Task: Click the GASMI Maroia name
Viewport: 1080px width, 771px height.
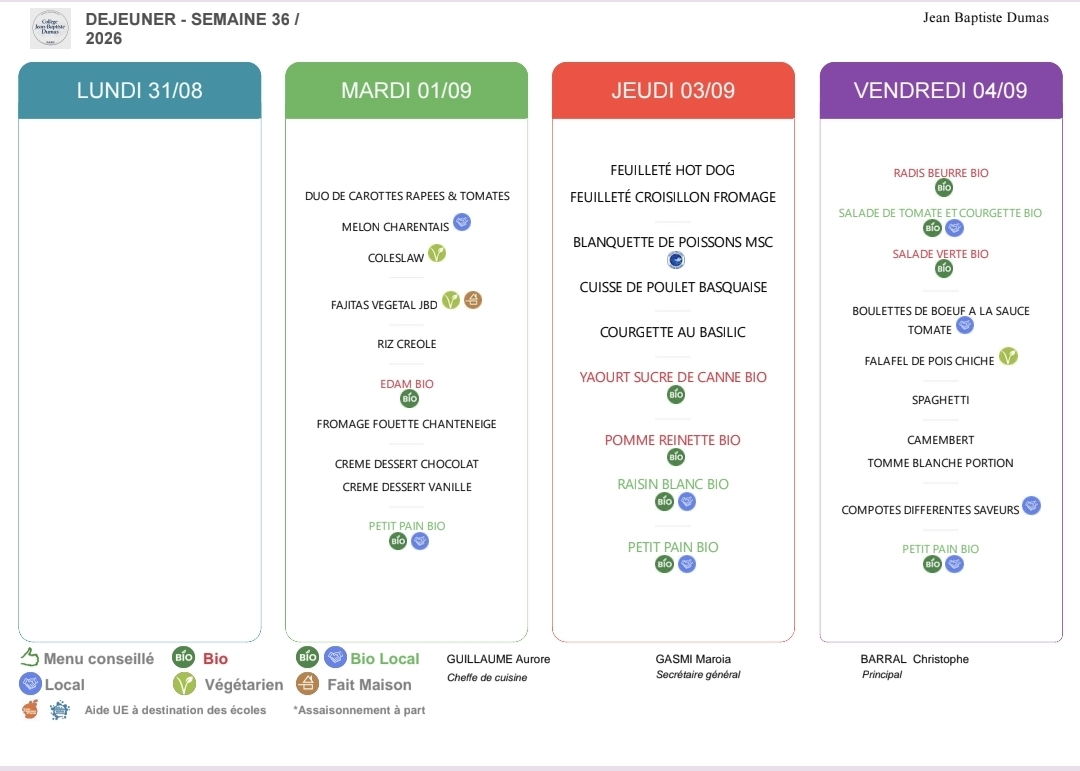Action: click(x=693, y=659)
